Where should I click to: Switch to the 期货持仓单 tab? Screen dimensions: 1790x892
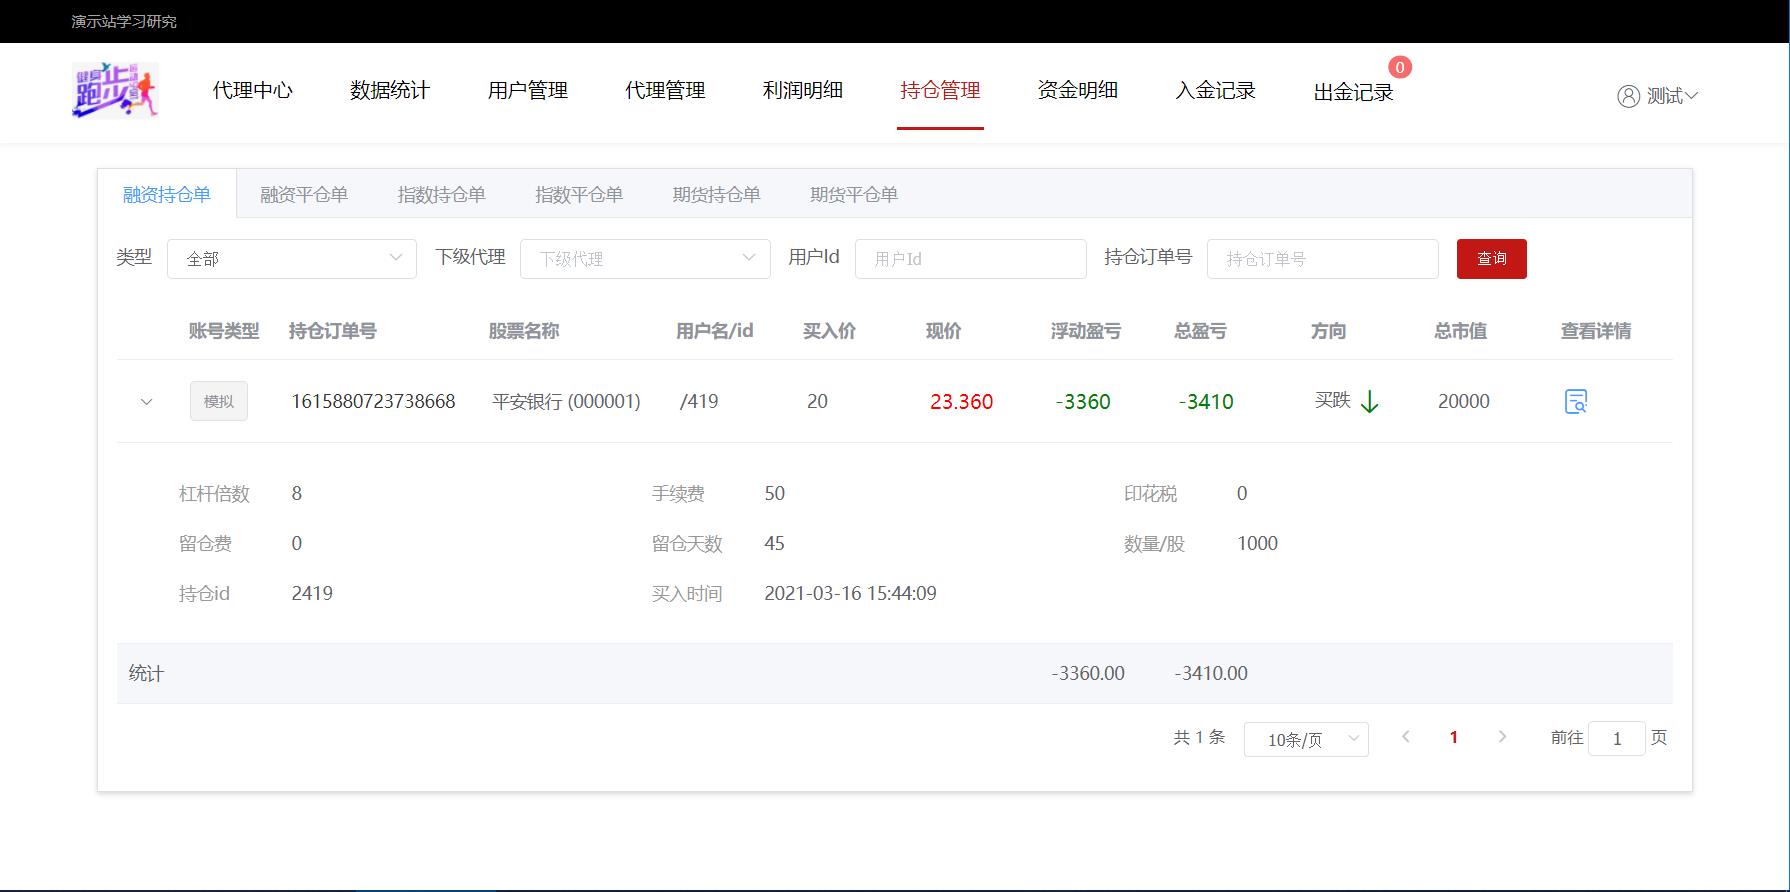(x=716, y=194)
